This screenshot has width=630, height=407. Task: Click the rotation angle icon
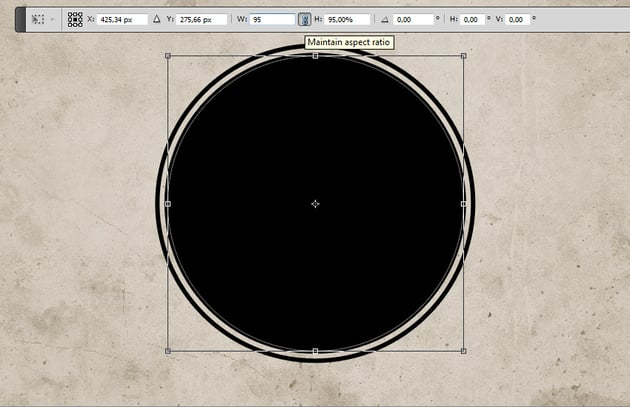click(x=385, y=19)
